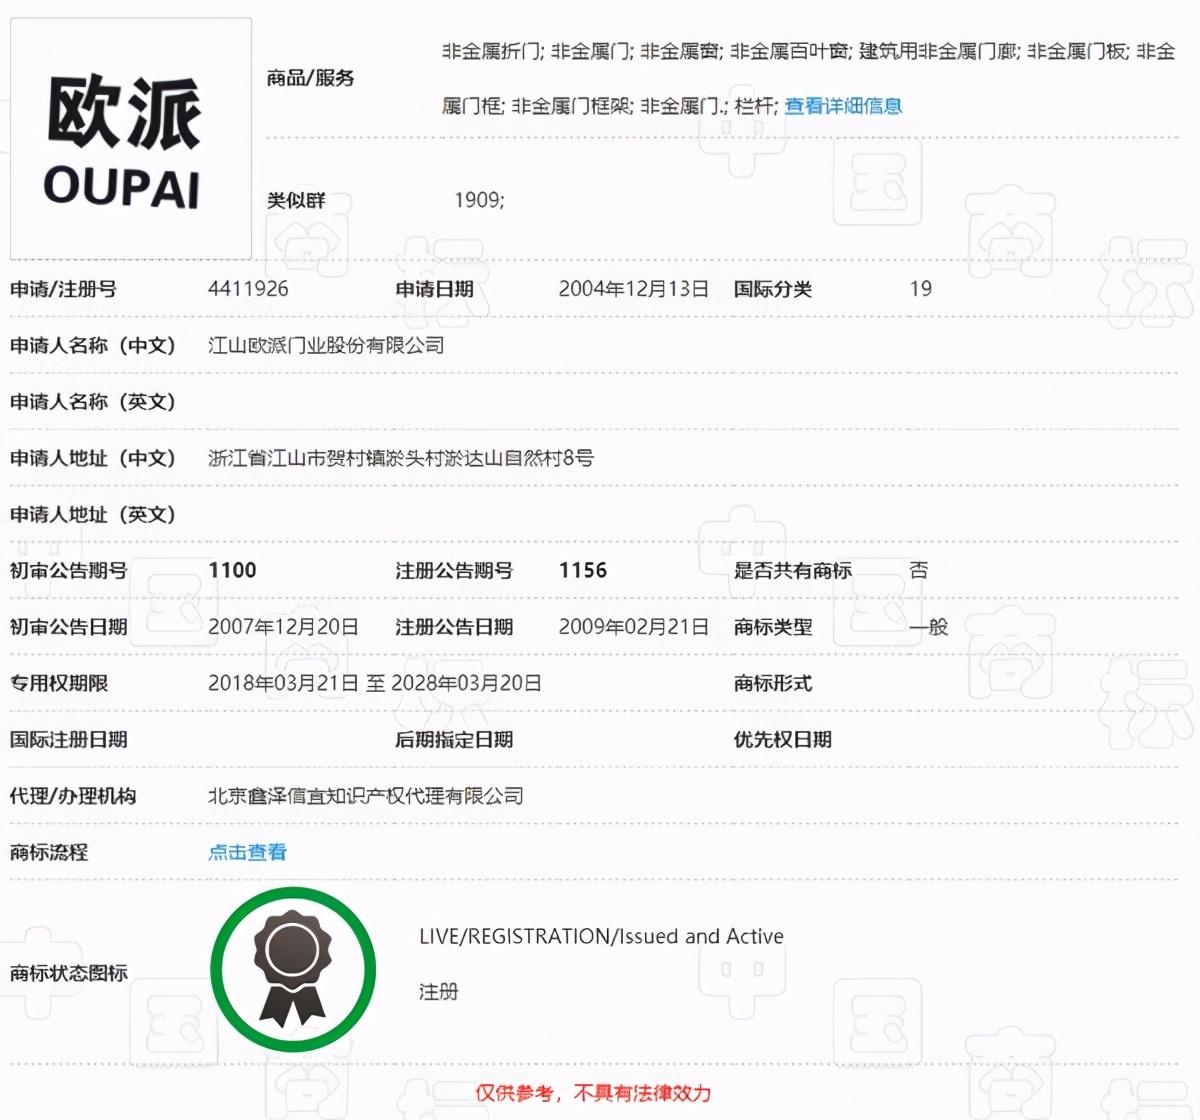Click the LIVE/REGISTRATION/Issued and Active status text
The width and height of the screenshot is (1200, 1120).
pyautogui.click(x=601, y=937)
